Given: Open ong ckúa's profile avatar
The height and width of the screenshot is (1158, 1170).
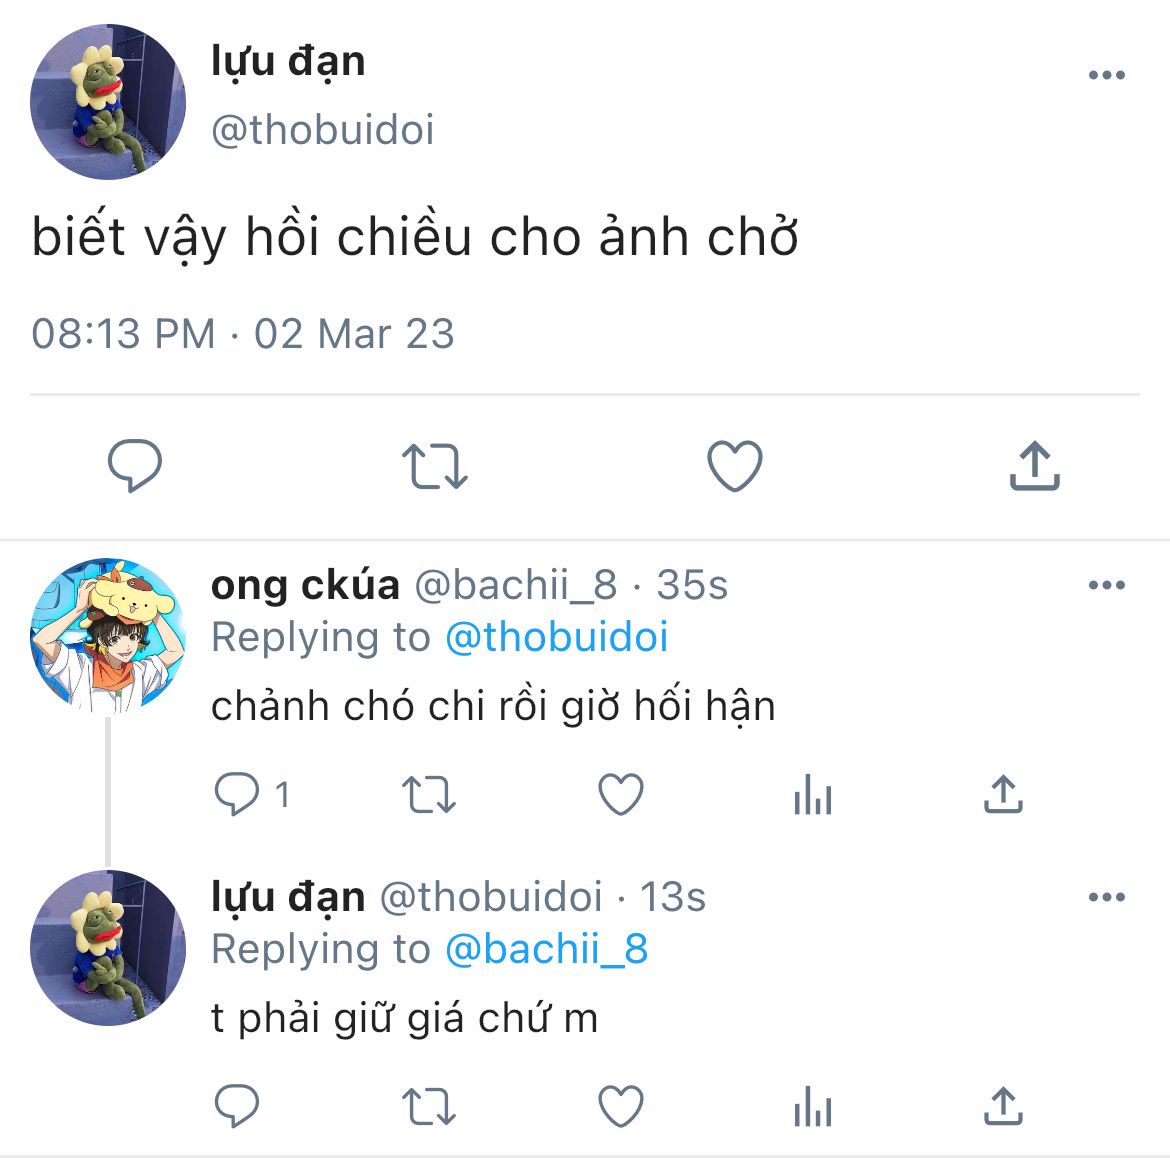Looking at the screenshot, I should (x=107, y=635).
